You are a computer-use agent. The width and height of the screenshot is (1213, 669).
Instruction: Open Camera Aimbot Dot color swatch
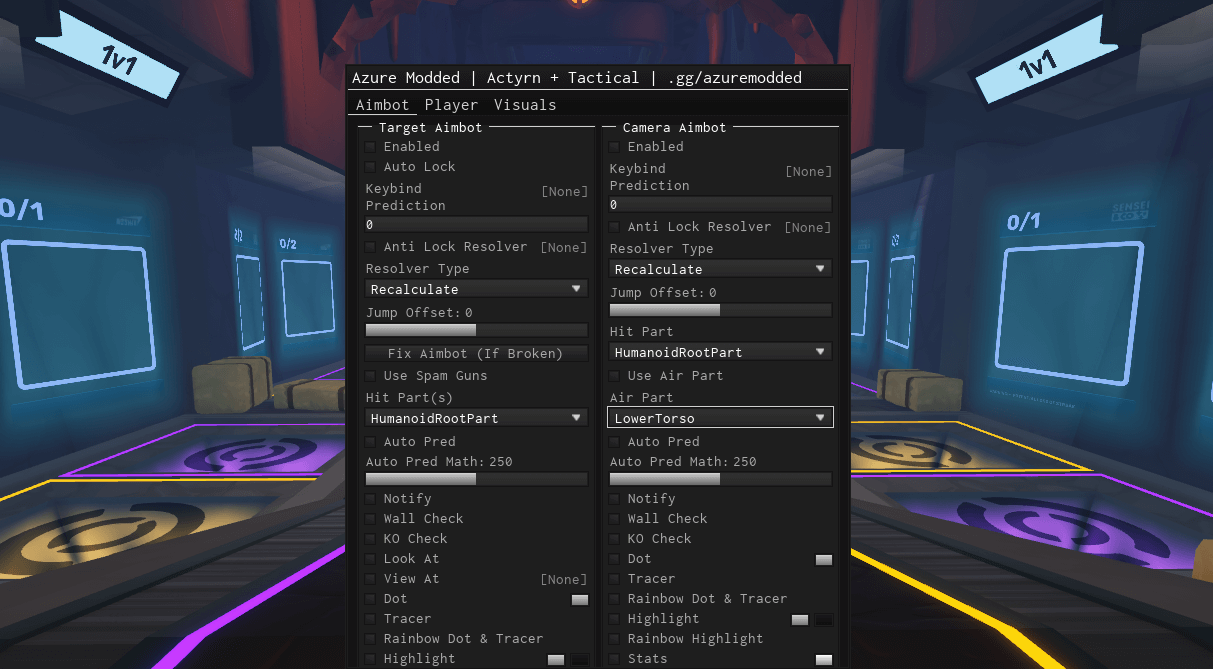click(x=824, y=560)
